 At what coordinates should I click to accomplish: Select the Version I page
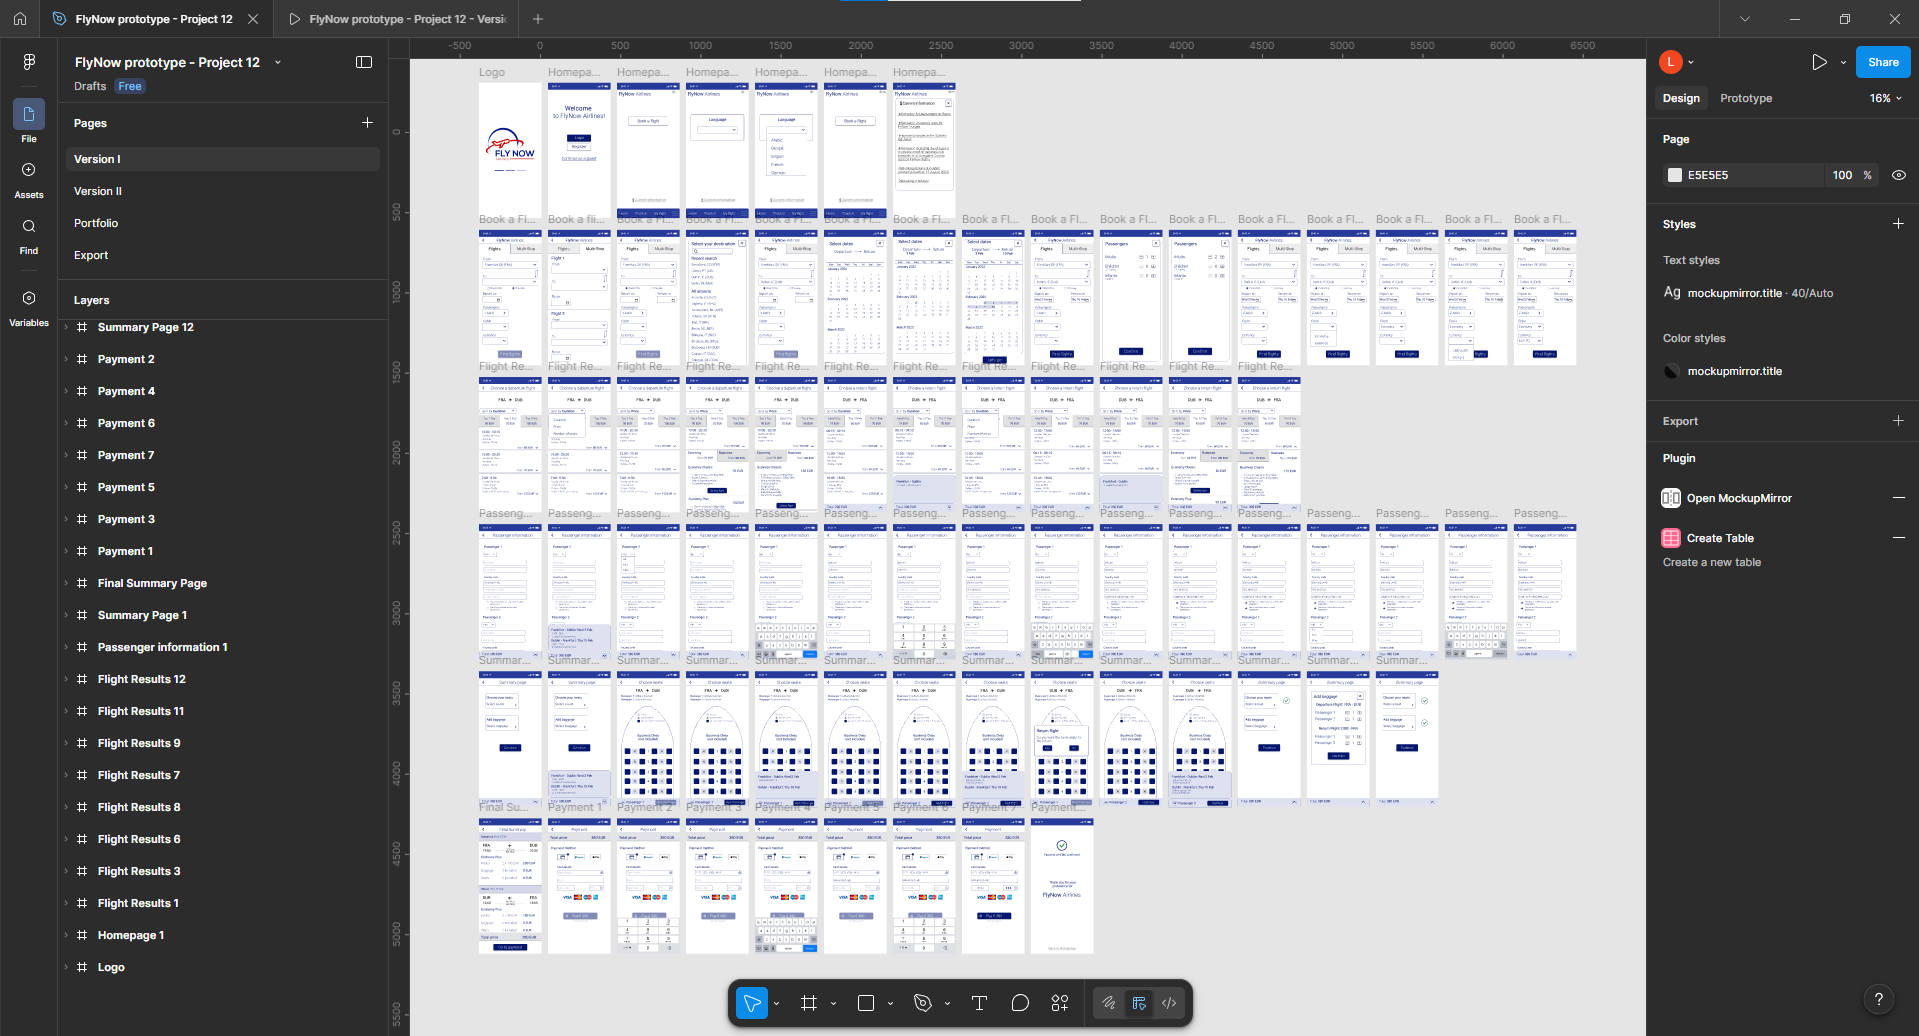(223, 159)
